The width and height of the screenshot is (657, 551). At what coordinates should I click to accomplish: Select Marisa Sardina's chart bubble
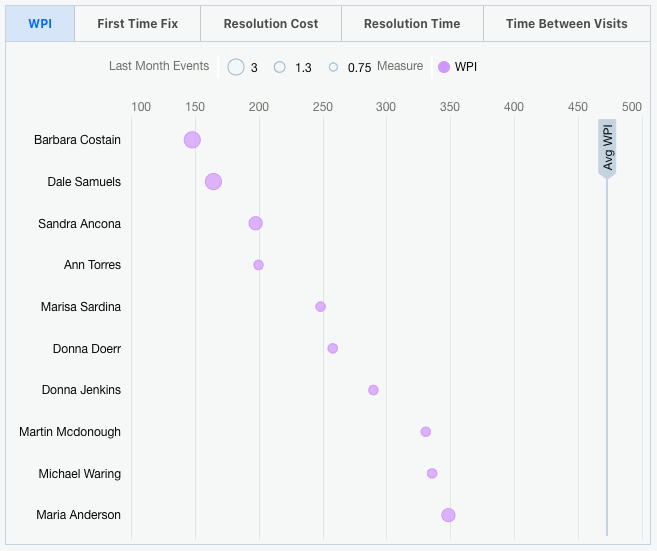[x=321, y=306]
